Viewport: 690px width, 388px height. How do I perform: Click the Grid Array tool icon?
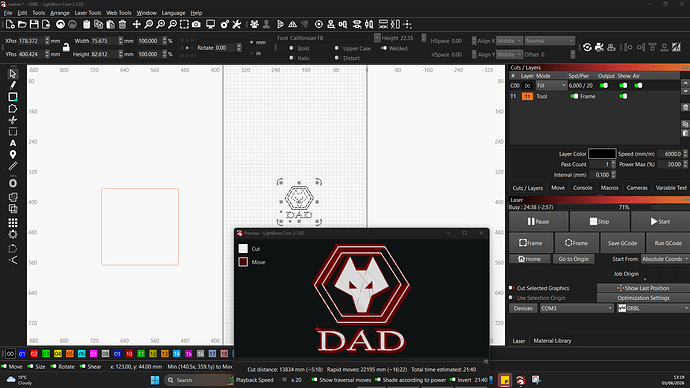click(13, 223)
